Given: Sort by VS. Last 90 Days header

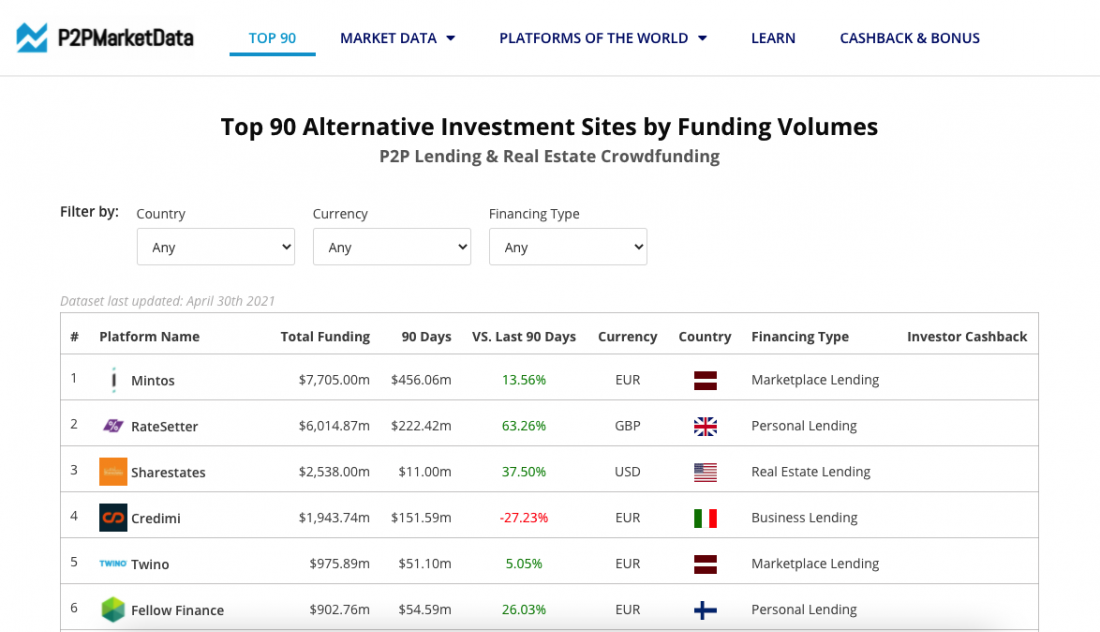Looking at the screenshot, I should pos(524,337).
